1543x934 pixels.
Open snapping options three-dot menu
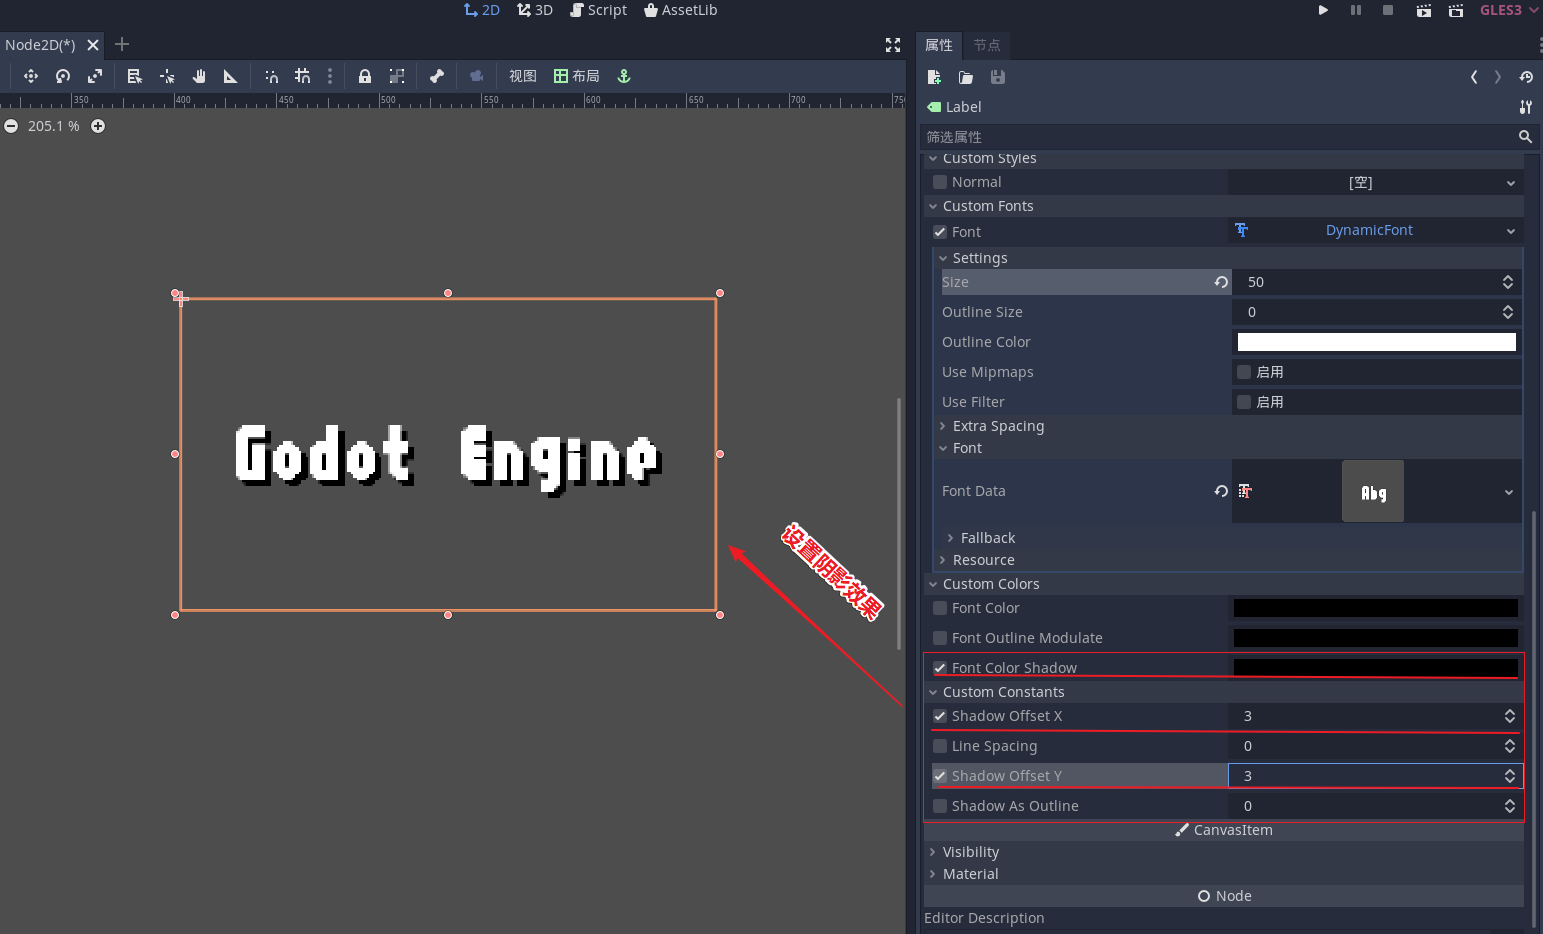pos(330,76)
